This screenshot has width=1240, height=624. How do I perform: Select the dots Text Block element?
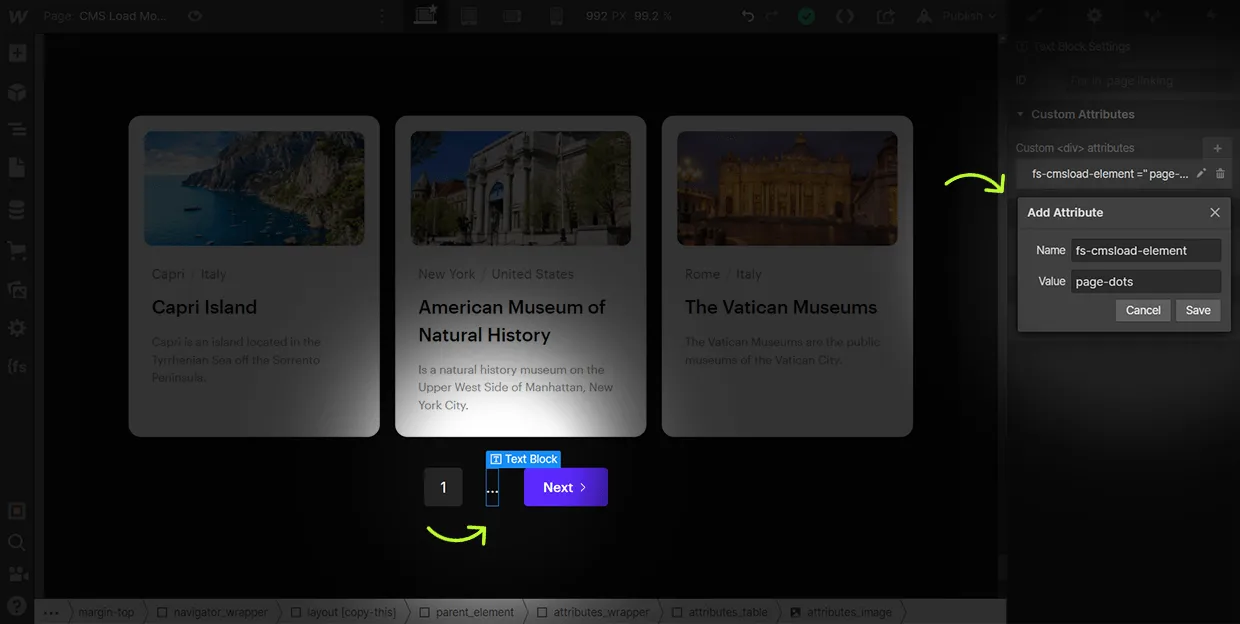click(x=492, y=487)
